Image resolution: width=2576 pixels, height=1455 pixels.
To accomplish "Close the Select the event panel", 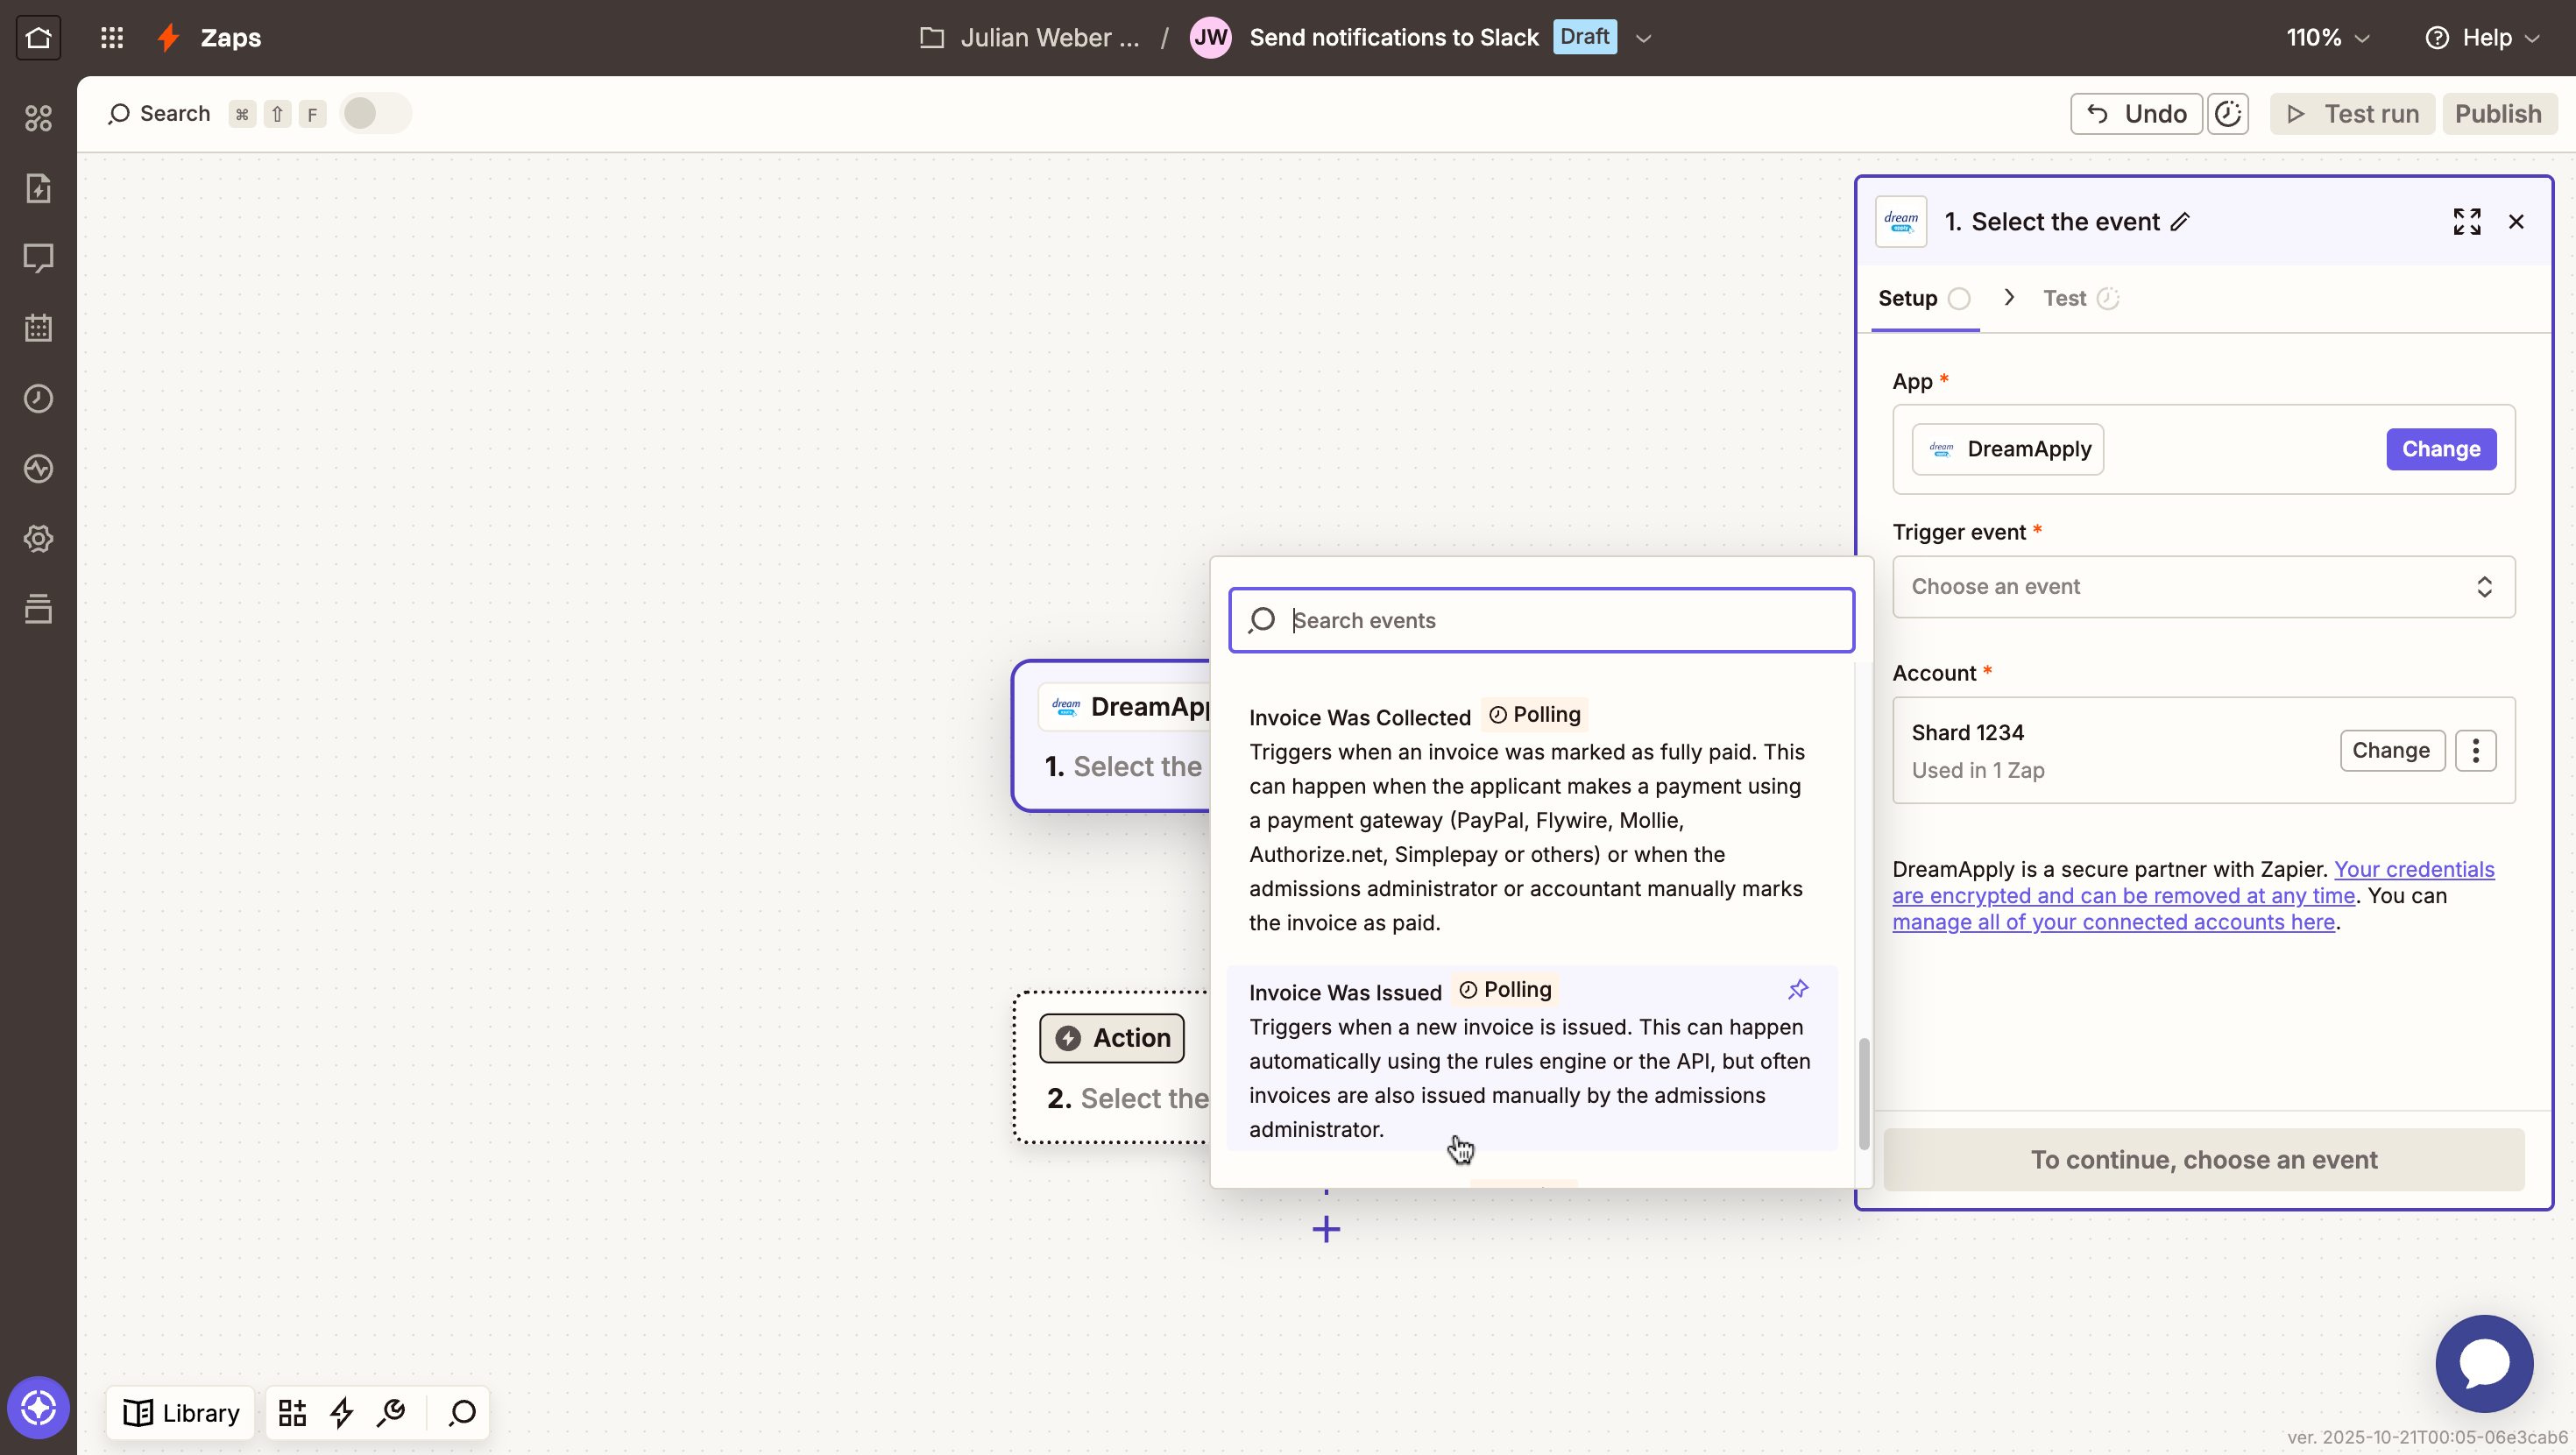I will point(2516,222).
